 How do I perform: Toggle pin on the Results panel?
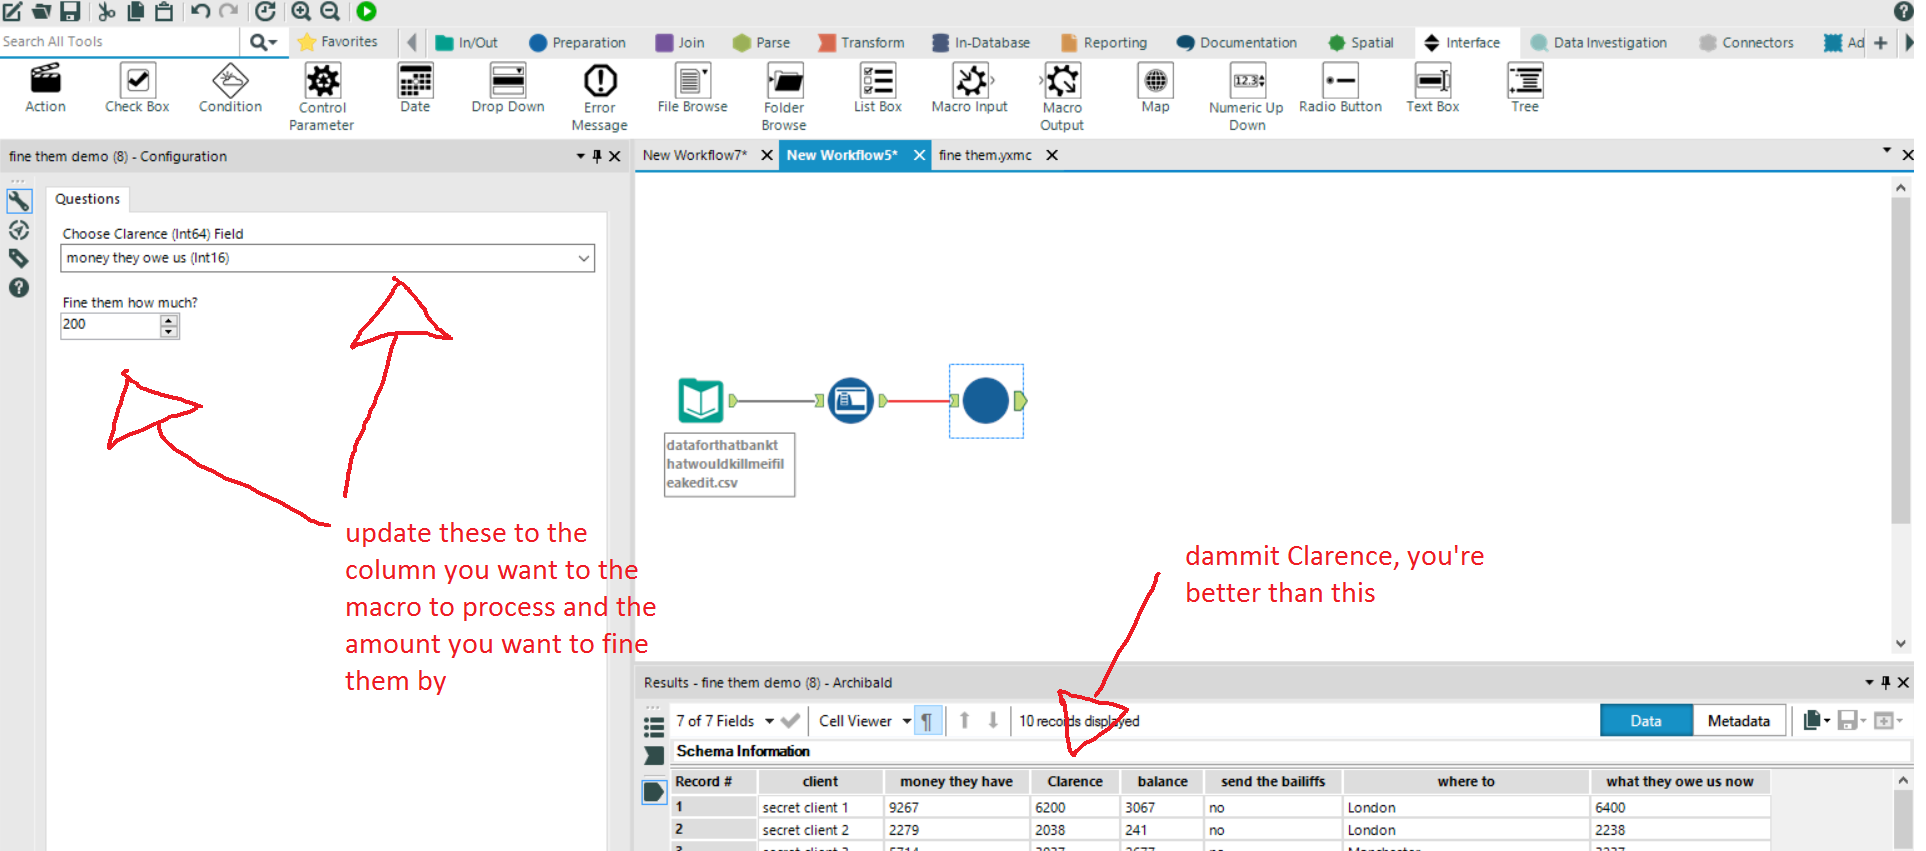click(x=1885, y=682)
